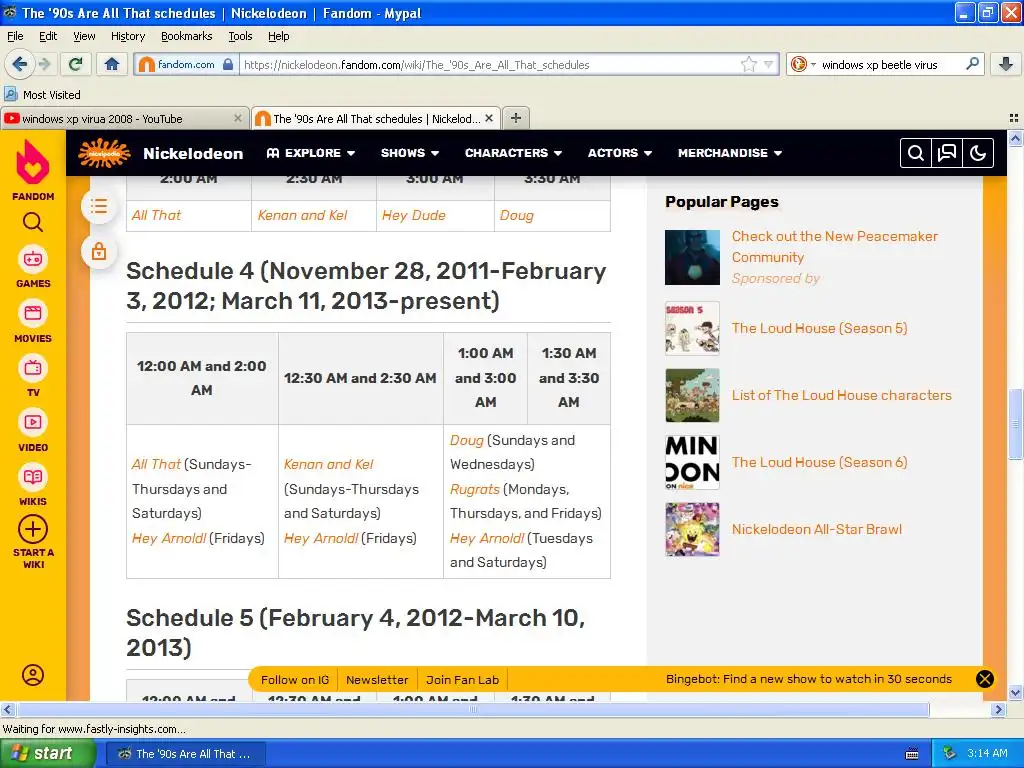Click the vertical scrollbar down arrow
Viewport: 1024px width, 768px height.
coord(1015,692)
